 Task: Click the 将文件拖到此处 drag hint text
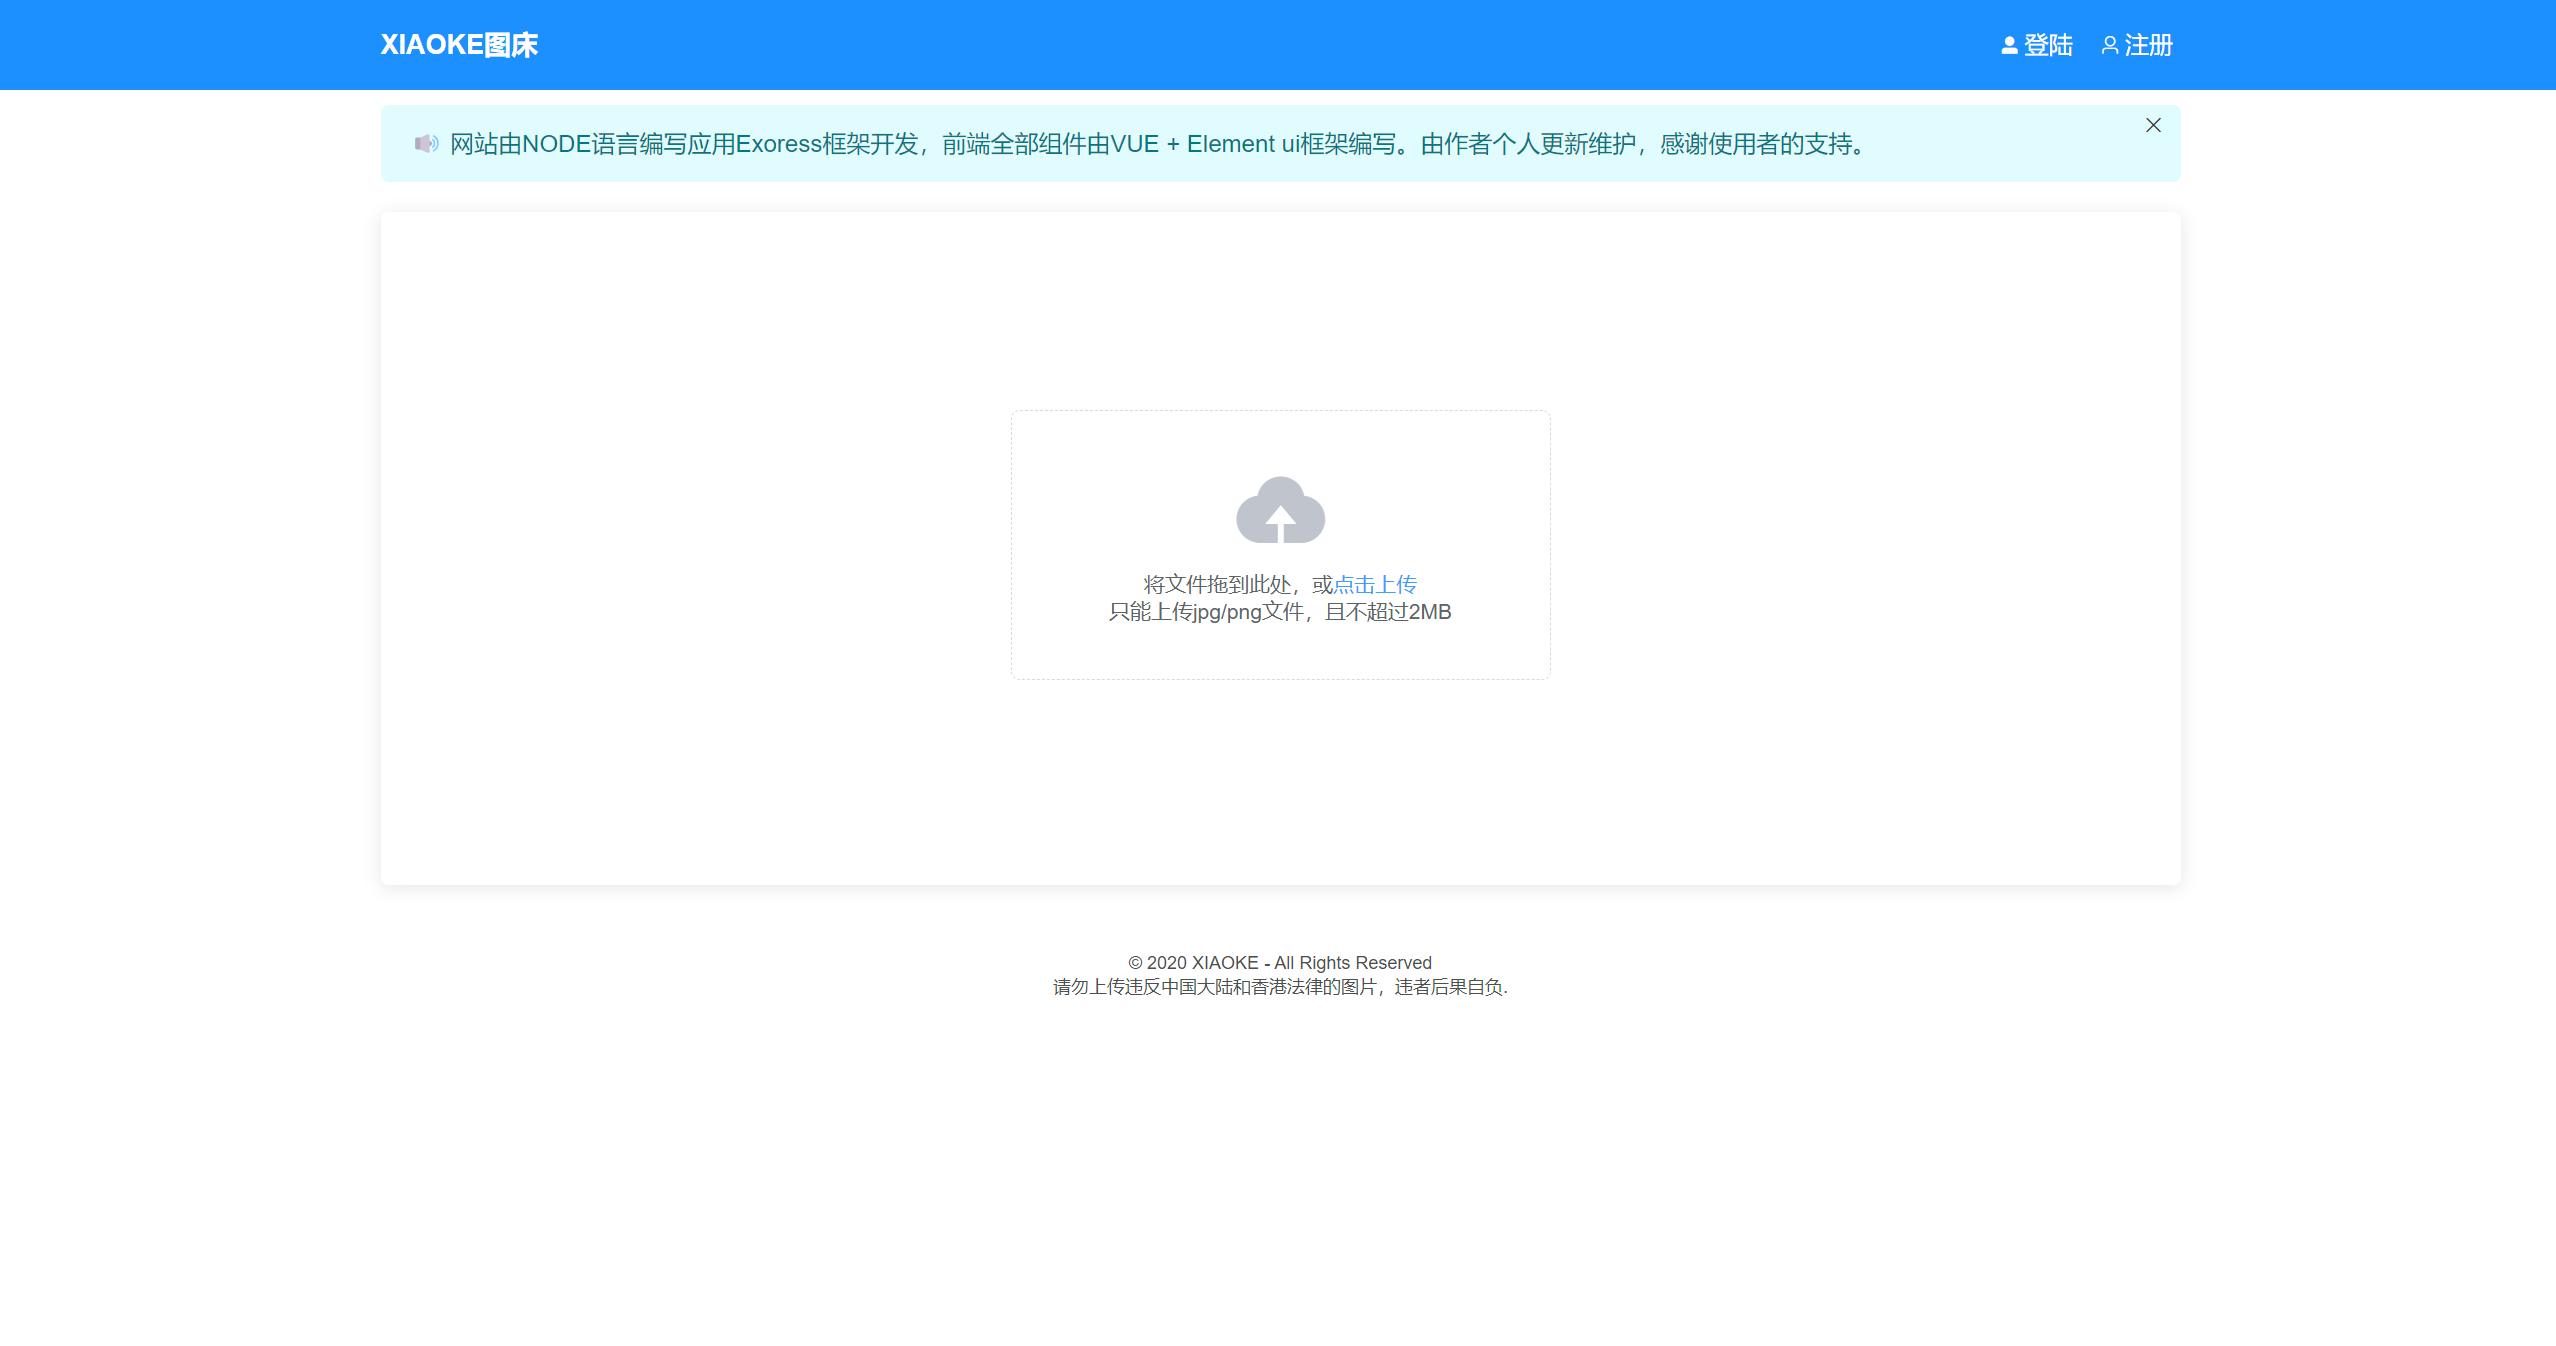1217,584
